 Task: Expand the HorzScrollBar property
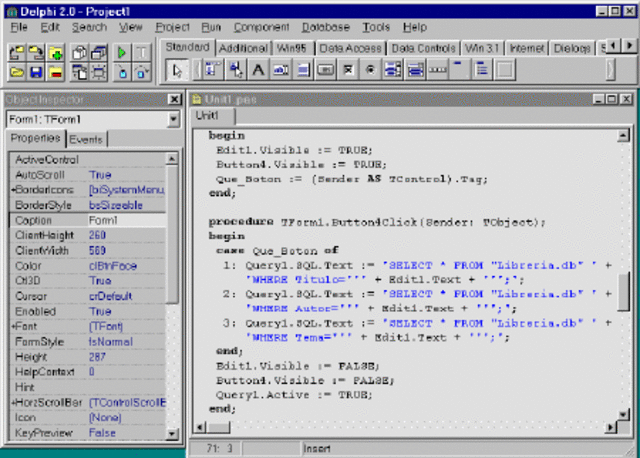(x=13, y=402)
